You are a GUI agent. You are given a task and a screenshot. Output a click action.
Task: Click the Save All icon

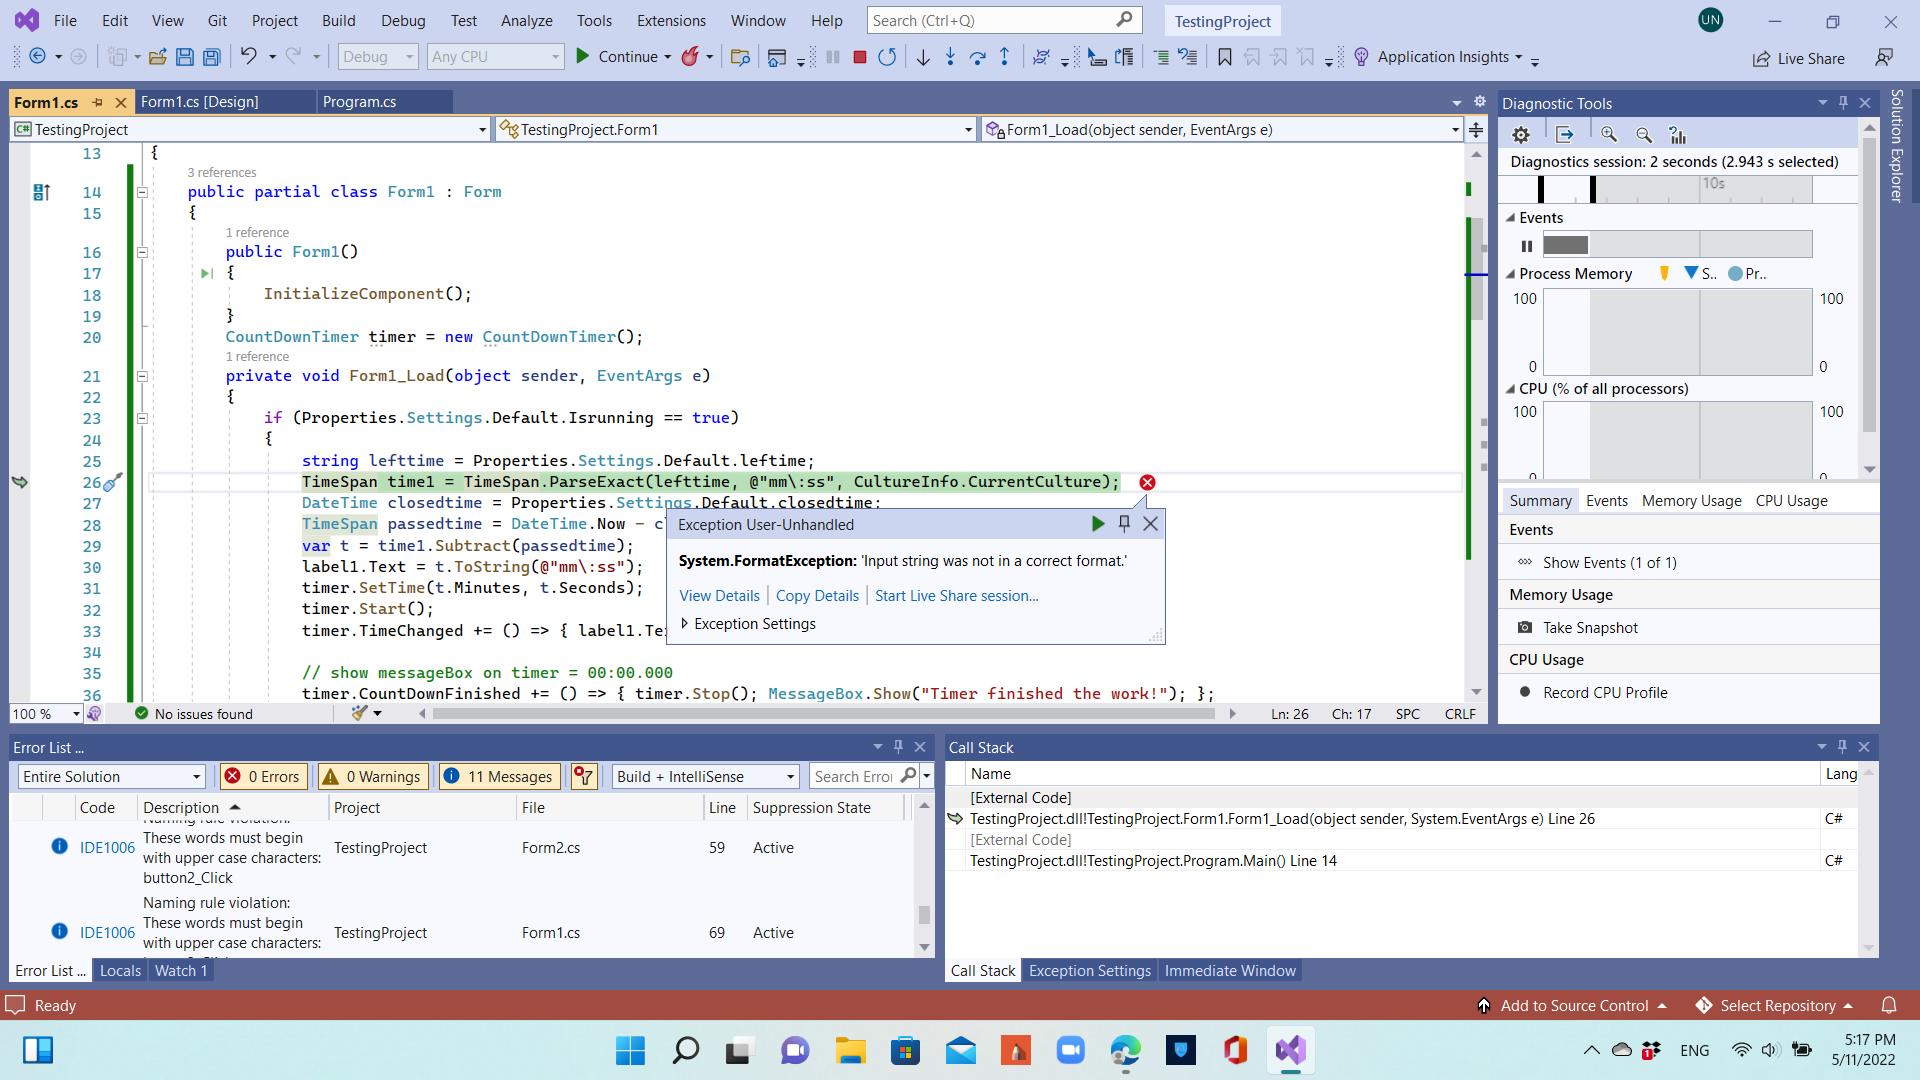(x=211, y=57)
